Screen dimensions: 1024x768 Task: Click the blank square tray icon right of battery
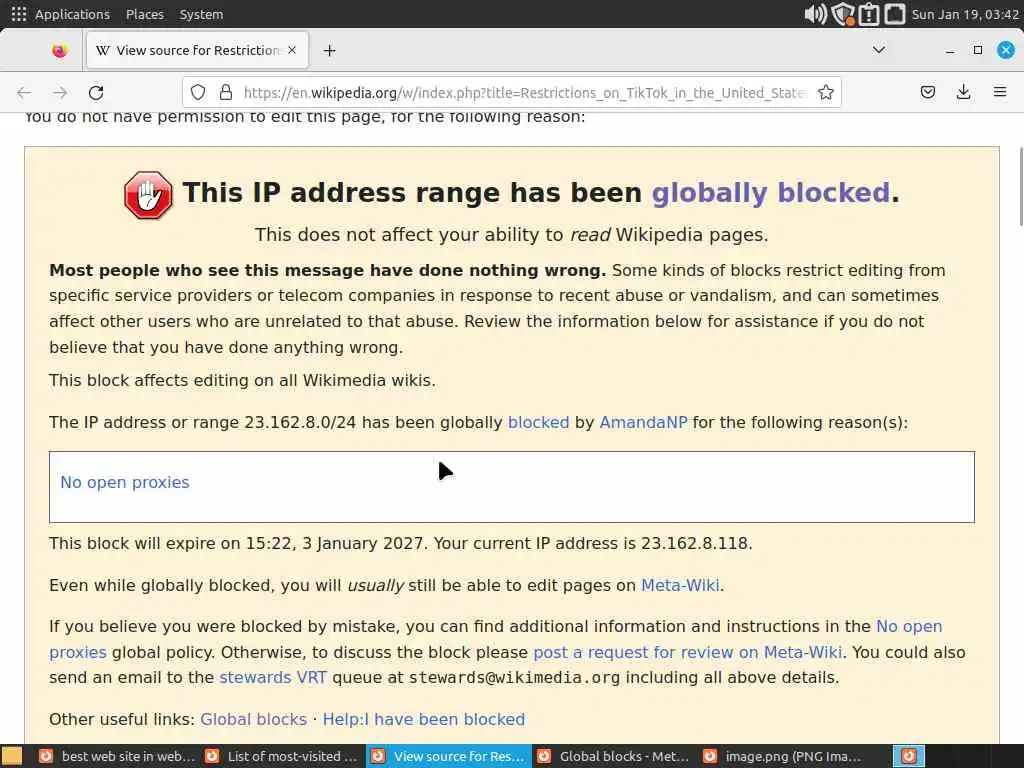pyautogui.click(x=894, y=14)
